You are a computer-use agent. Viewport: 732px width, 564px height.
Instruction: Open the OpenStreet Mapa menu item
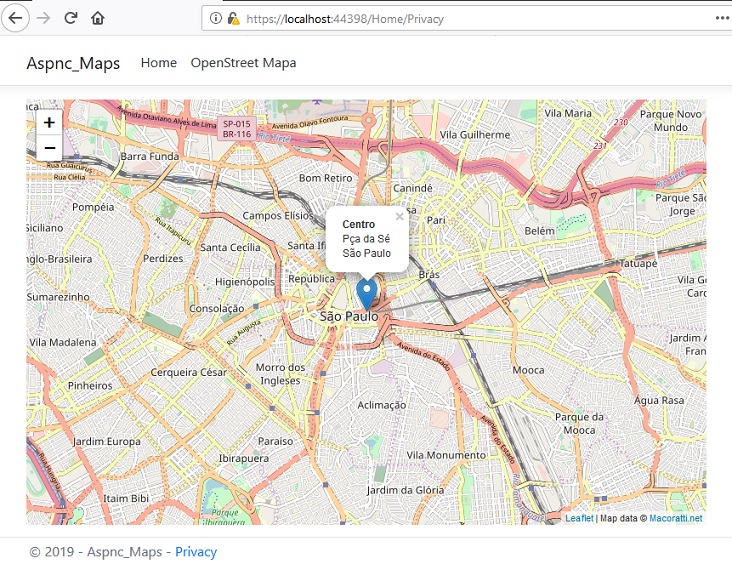(x=243, y=63)
